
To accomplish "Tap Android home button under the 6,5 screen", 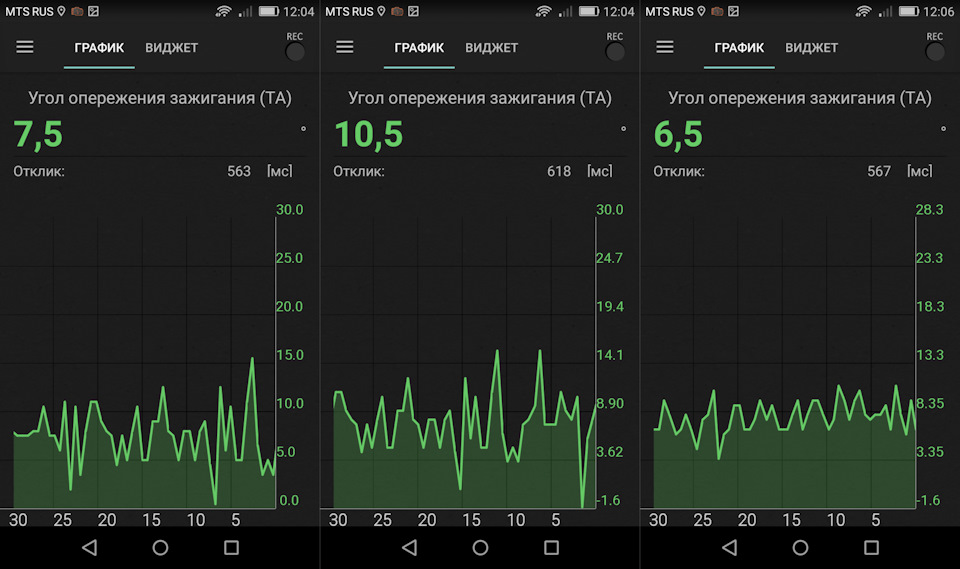I will (x=800, y=548).
